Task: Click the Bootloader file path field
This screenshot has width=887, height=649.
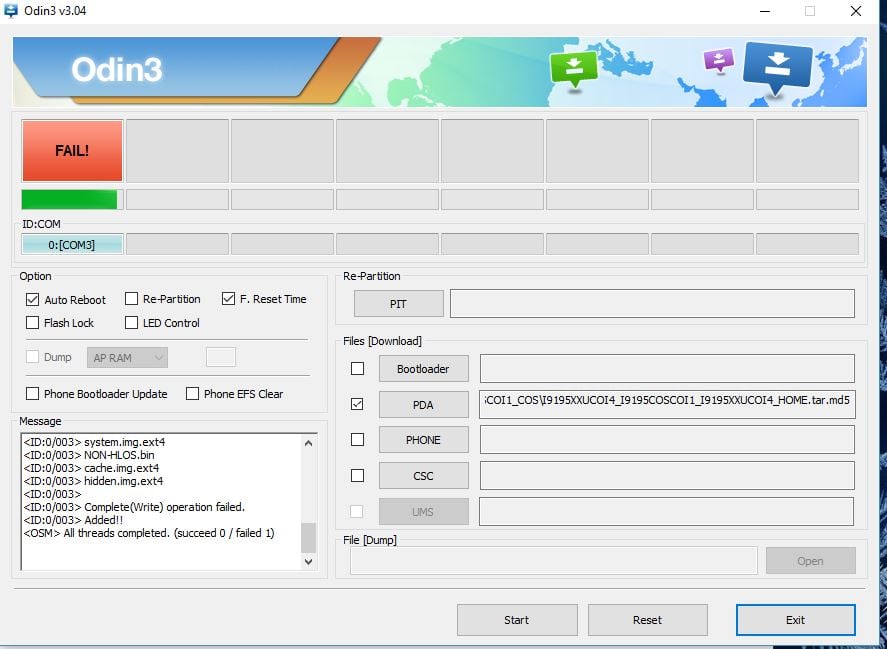Action: (x=667, y=368)
